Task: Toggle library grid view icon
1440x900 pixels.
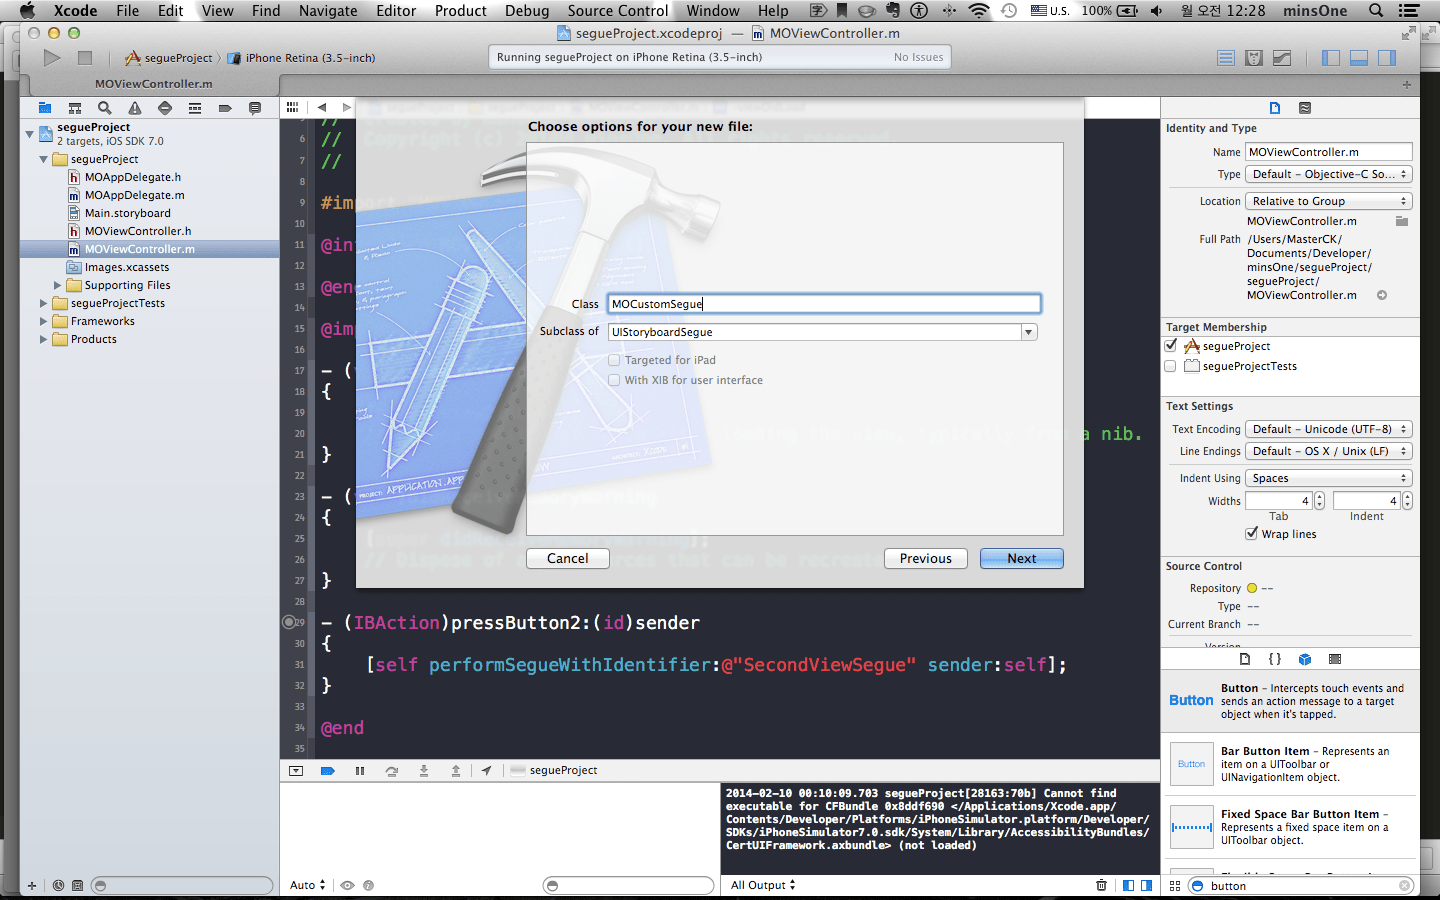Action: coord(1175,886)
